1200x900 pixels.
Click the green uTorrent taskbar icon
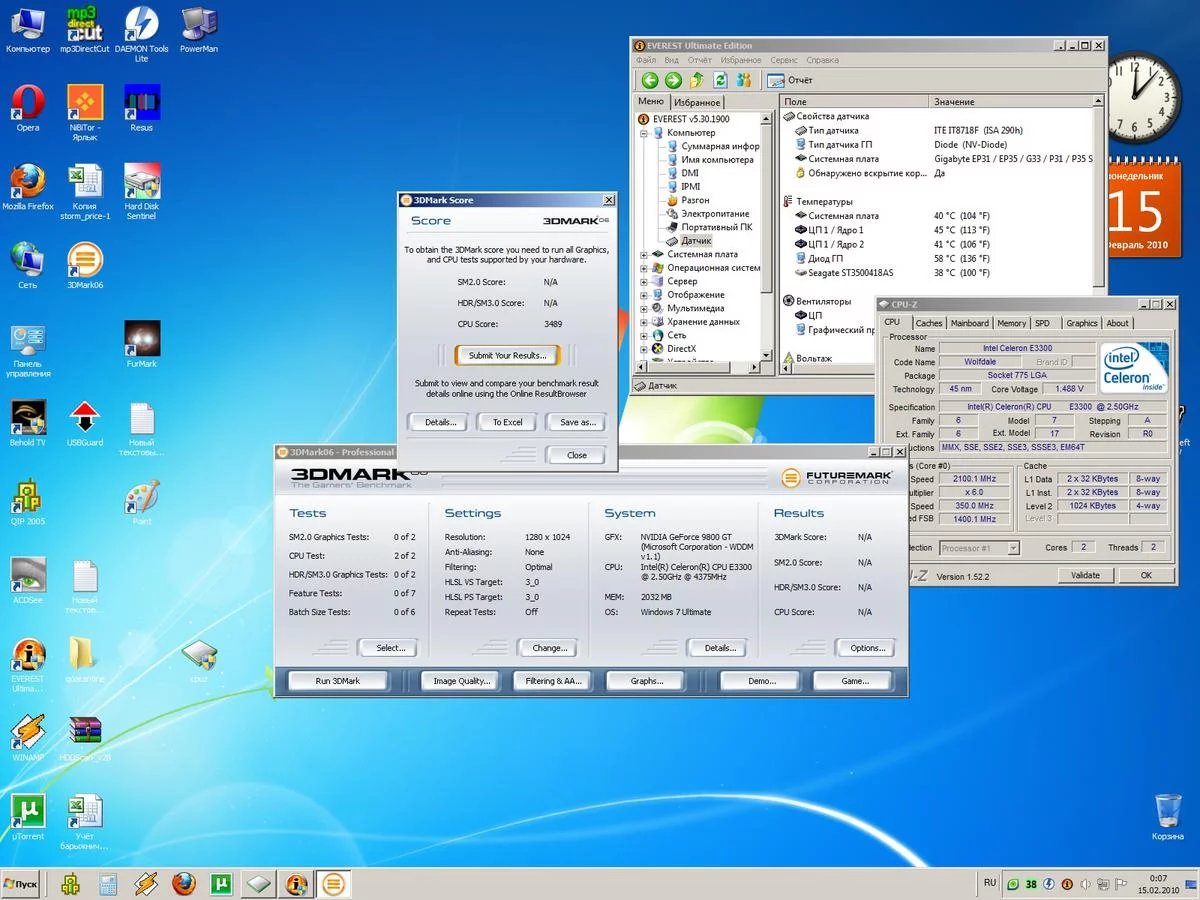(221, 884)
